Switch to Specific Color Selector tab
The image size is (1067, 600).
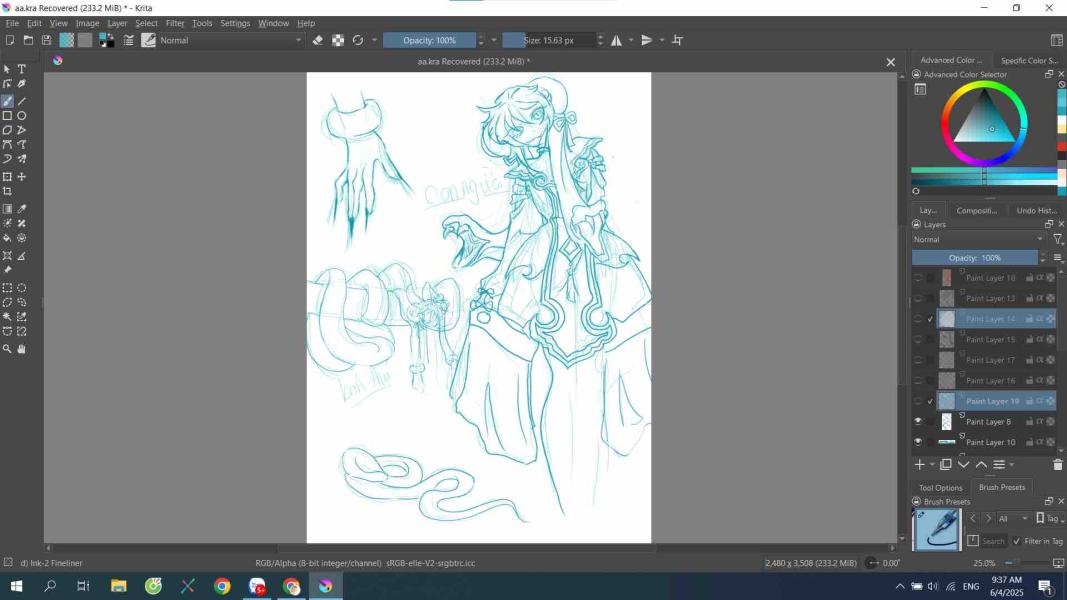pos(1029,61)
